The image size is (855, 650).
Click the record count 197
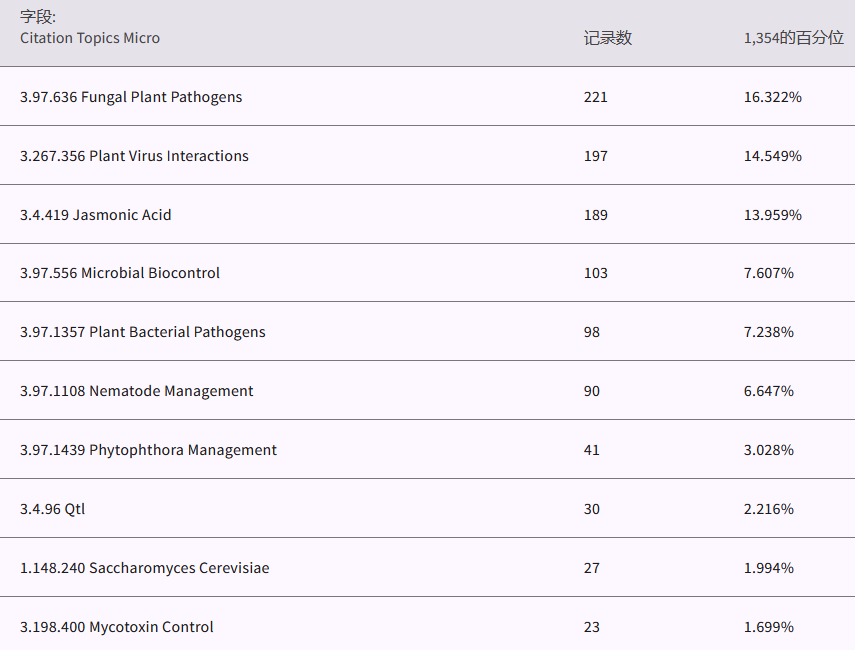click(596, 156)
